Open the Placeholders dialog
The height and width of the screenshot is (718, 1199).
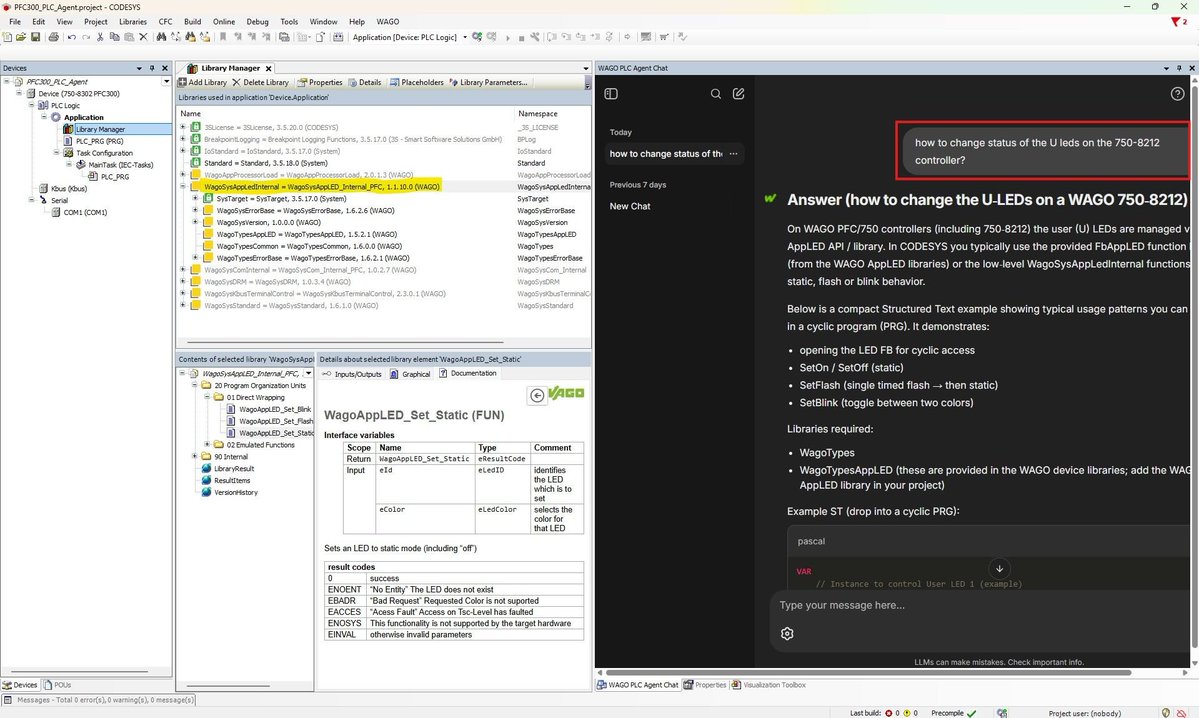416,83
